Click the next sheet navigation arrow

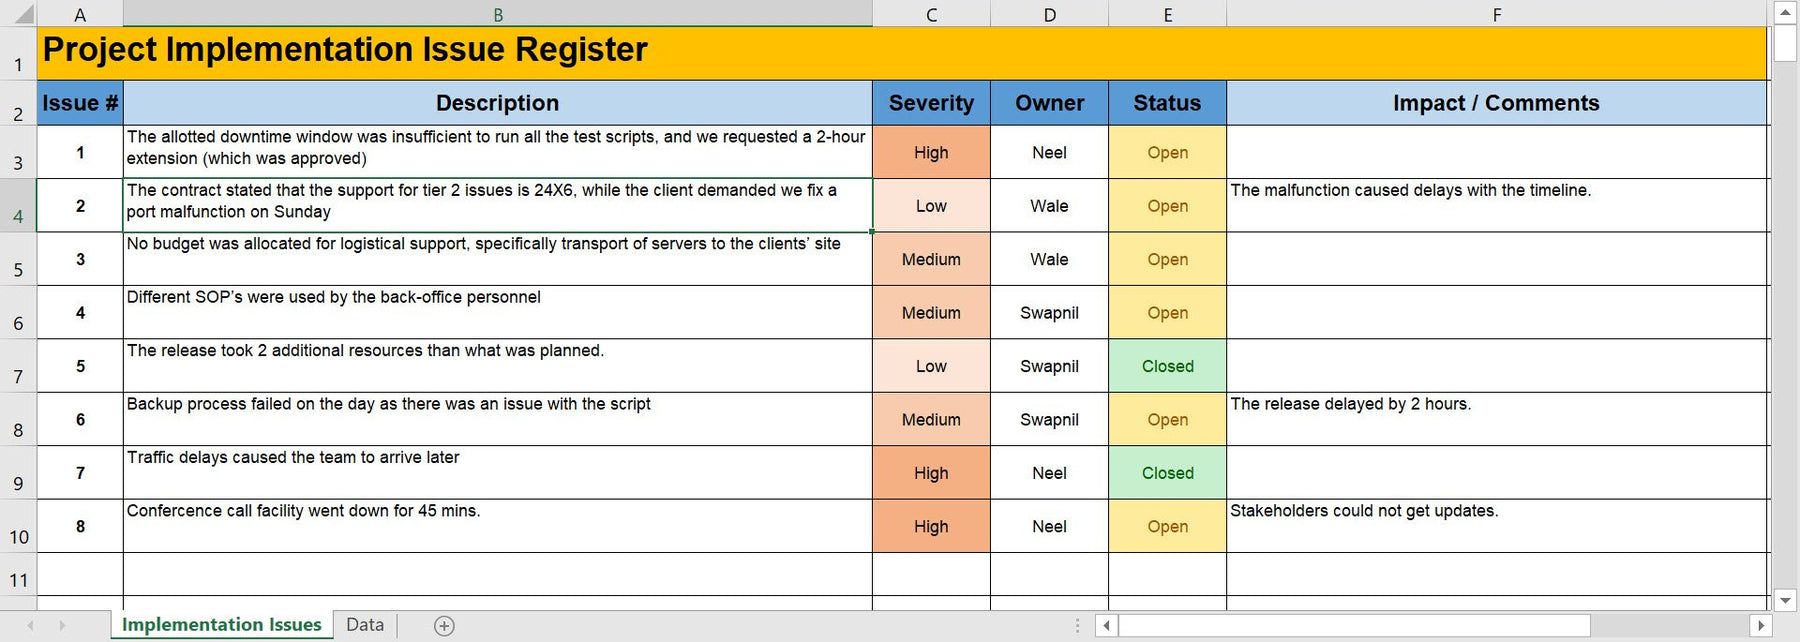click(x=62, y=626)
